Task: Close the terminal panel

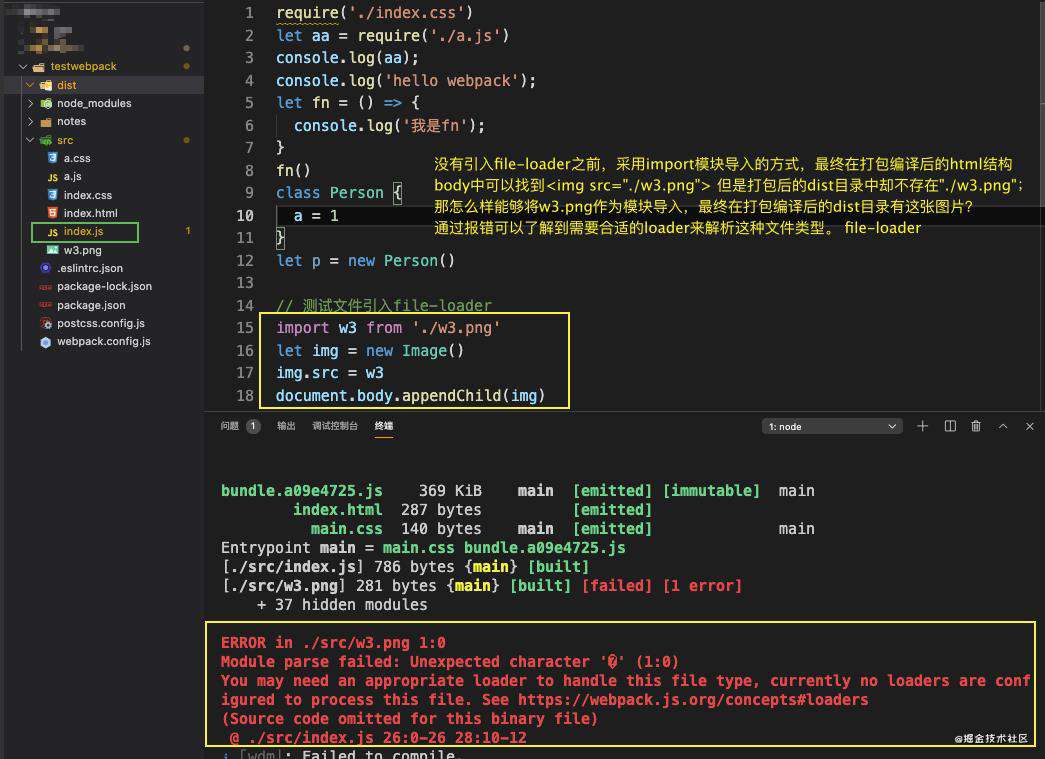Action: pos(1030,426)
